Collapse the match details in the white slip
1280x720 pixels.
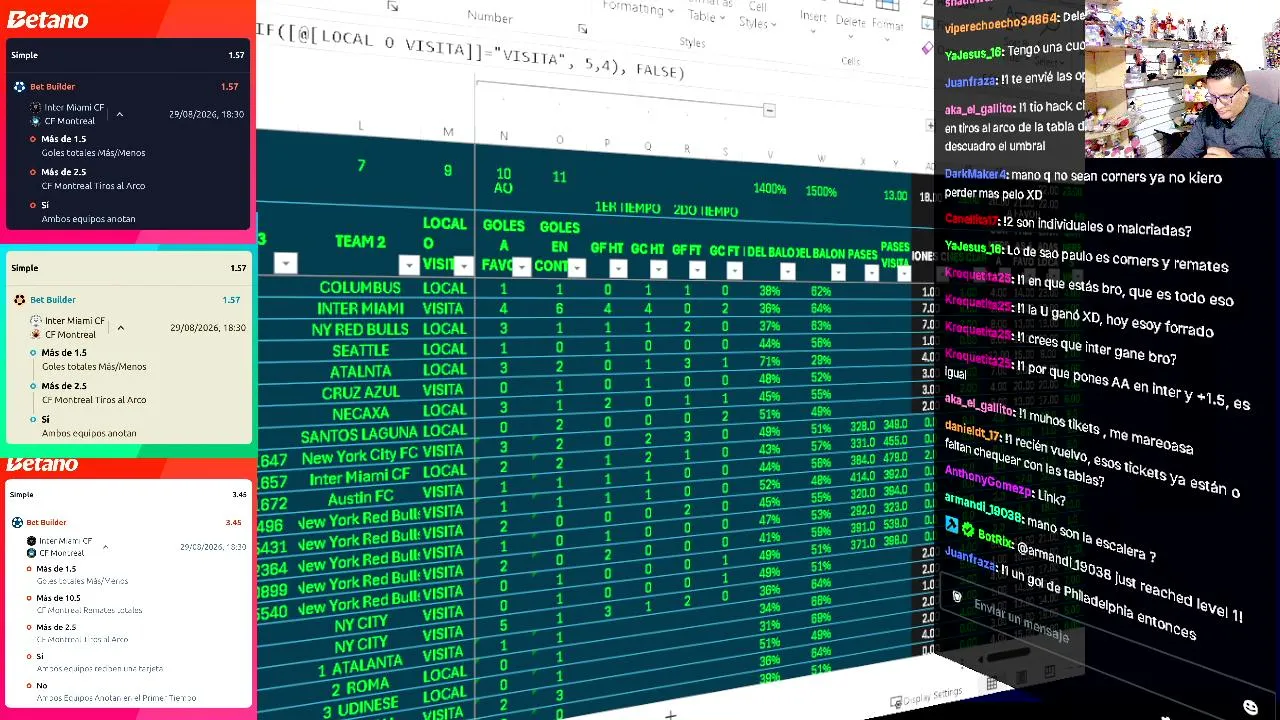pyautogui.click(x=105, y=547)
